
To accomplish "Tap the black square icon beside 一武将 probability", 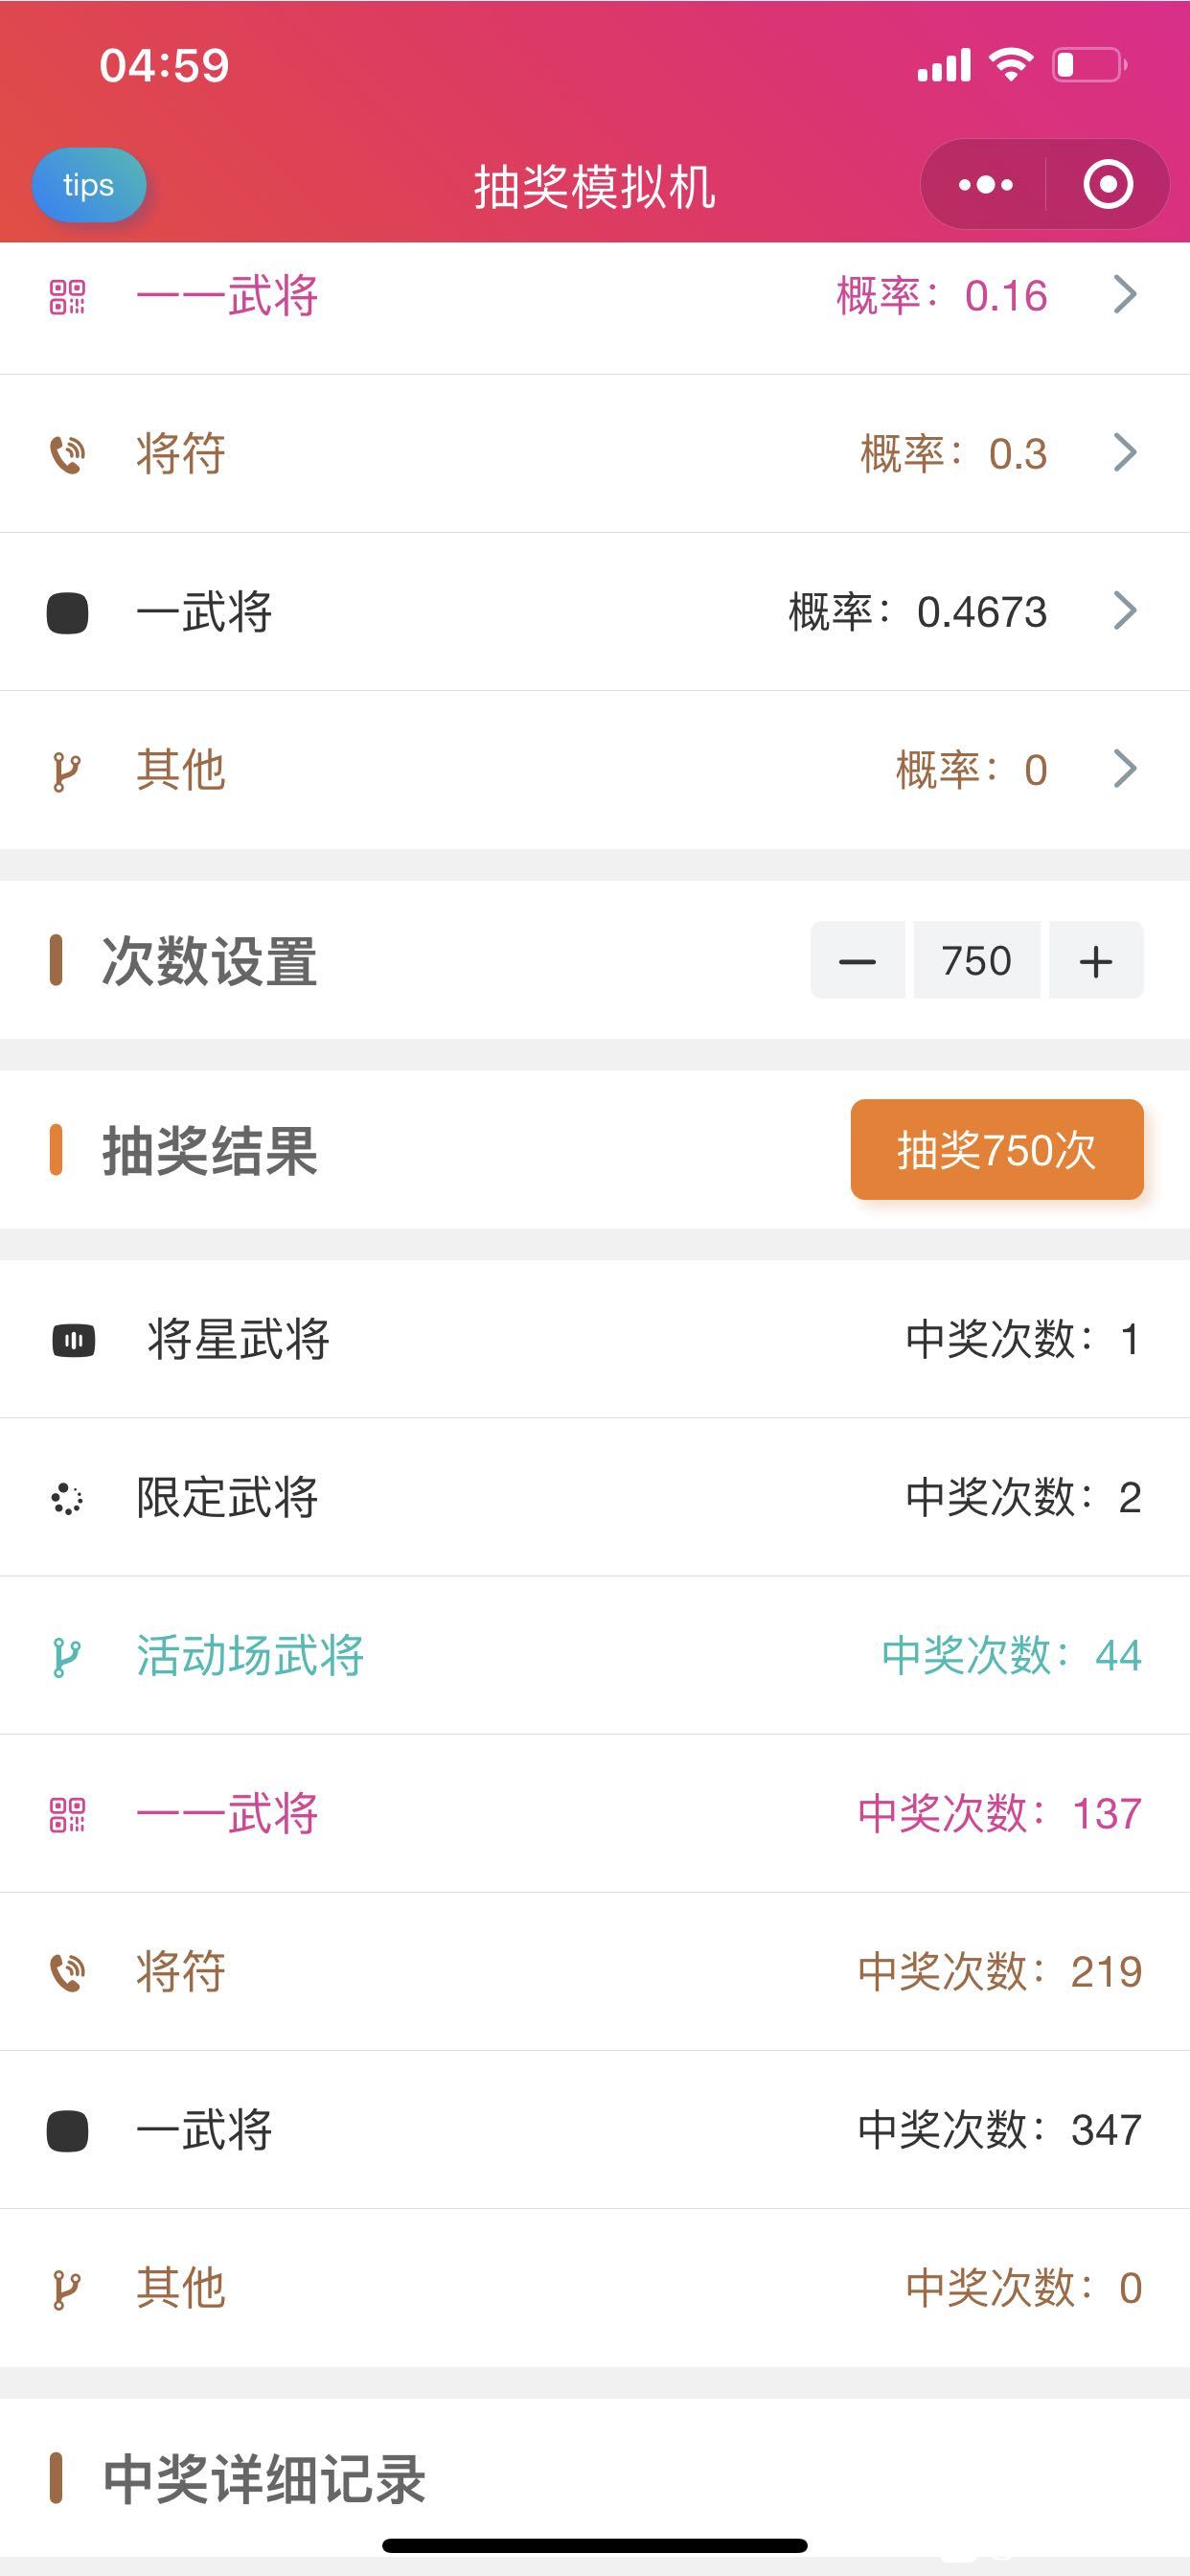I will (68, 612).
